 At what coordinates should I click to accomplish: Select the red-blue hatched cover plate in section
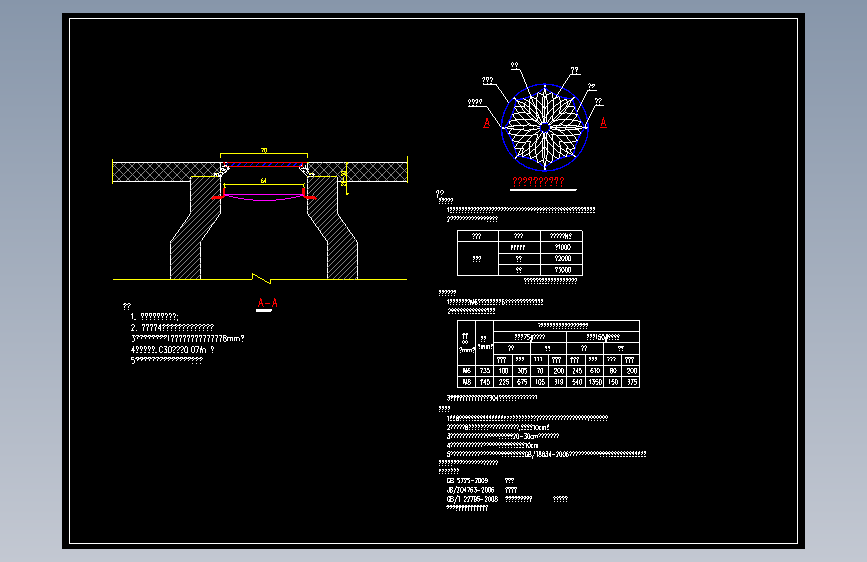264,164
